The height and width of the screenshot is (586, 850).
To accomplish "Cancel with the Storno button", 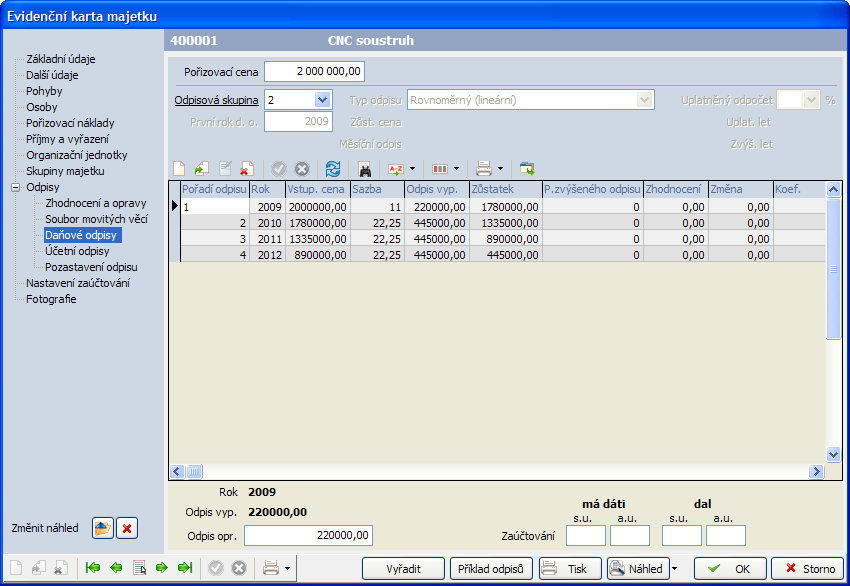I will 807,569.
